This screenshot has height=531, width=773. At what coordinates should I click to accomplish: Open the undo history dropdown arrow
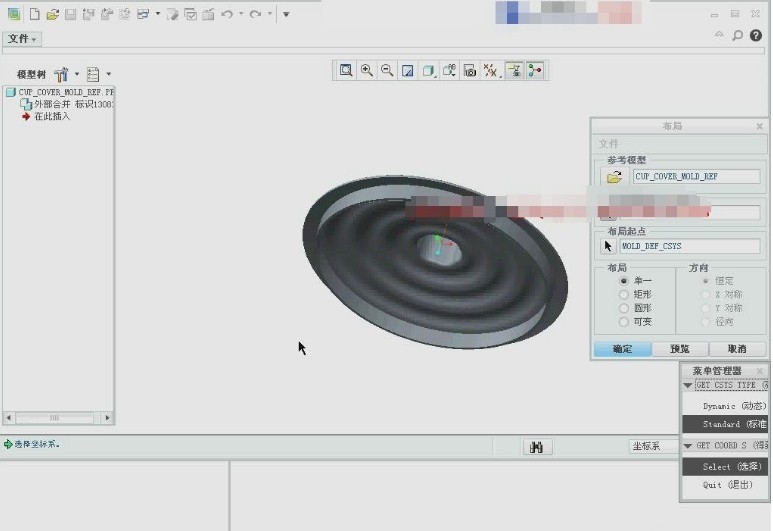pos(241,14)
